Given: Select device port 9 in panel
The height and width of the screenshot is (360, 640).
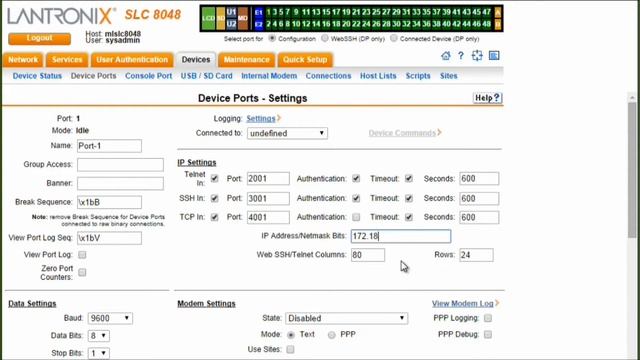Looking at the screenshot, I should pyautogui.click(x=297, y=12).
